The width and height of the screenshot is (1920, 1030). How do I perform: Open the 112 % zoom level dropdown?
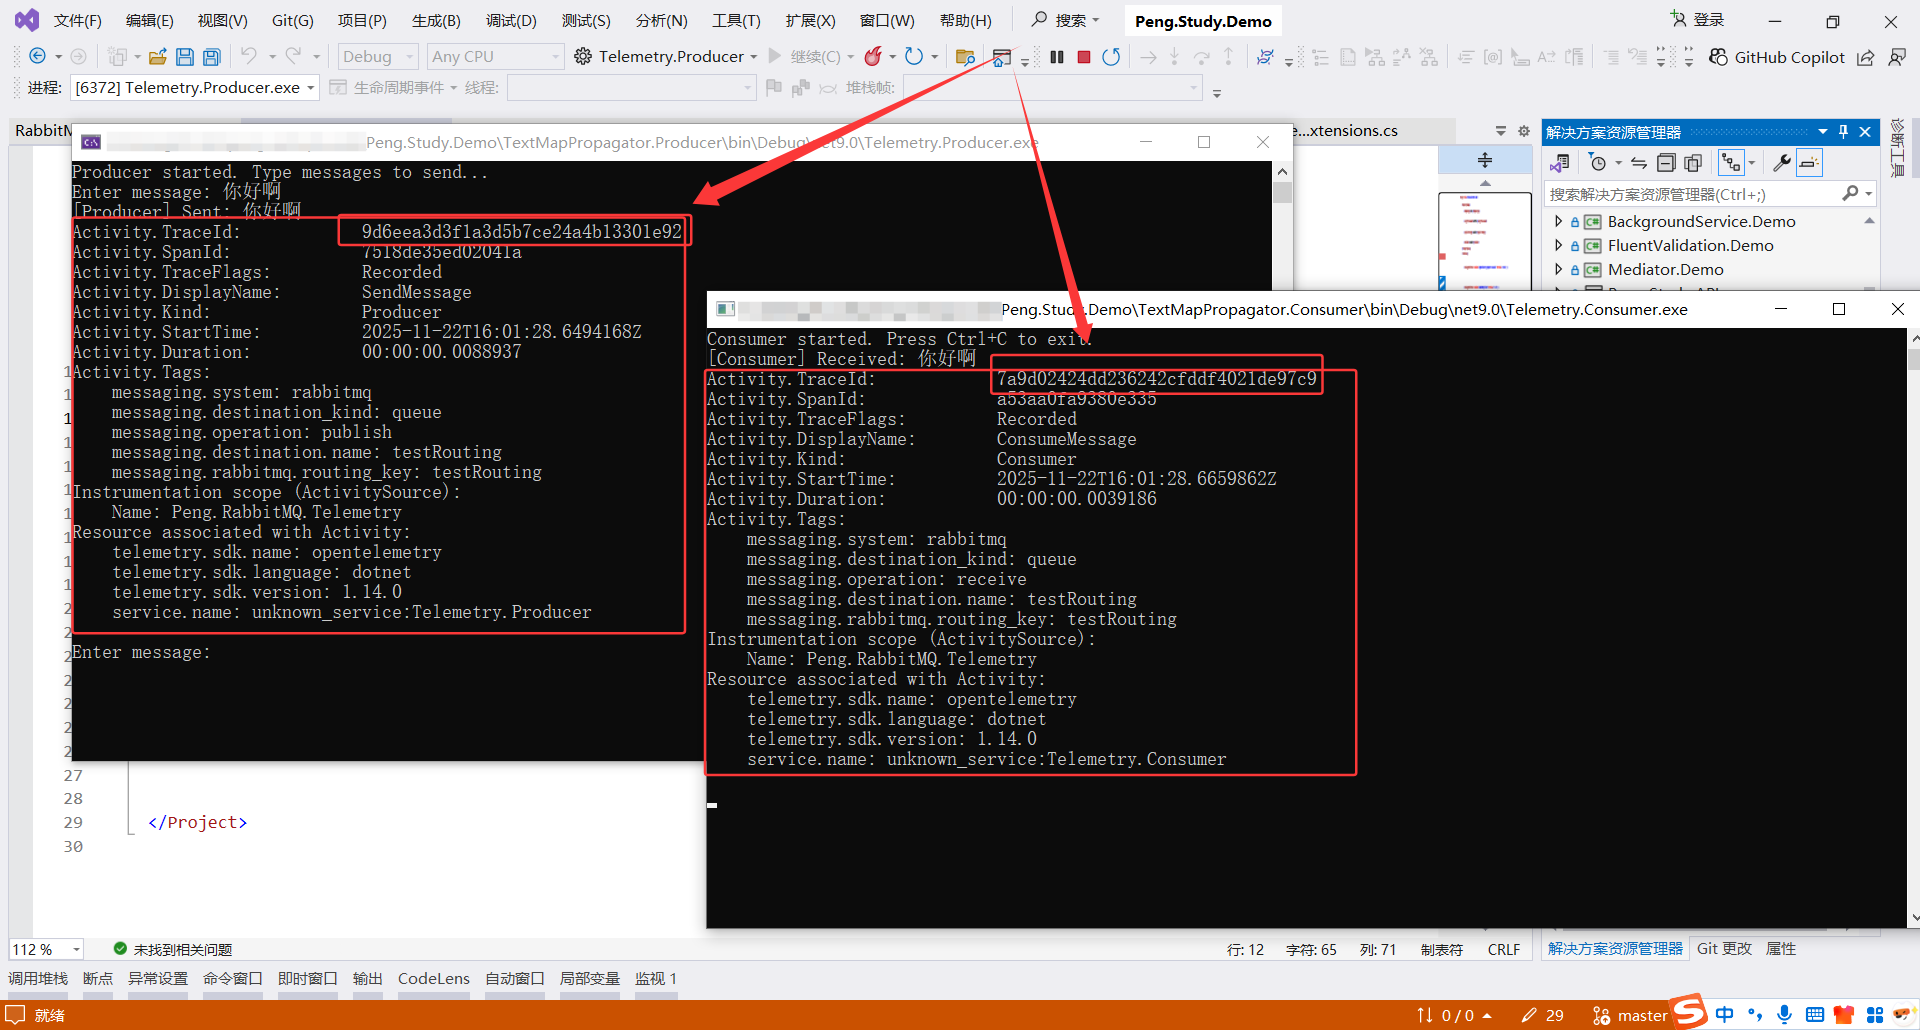pos(46,949)
